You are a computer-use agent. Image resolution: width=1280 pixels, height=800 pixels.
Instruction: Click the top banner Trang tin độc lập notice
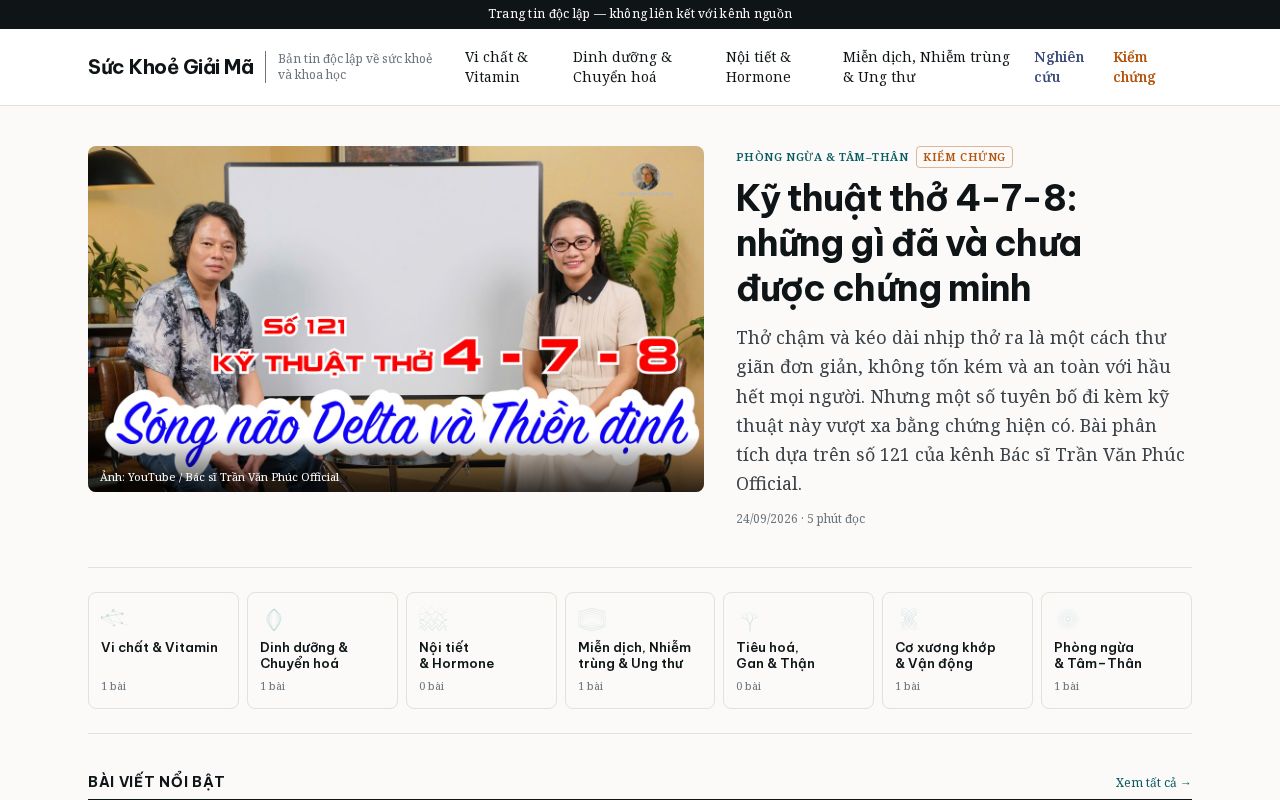tap(640, 14)
